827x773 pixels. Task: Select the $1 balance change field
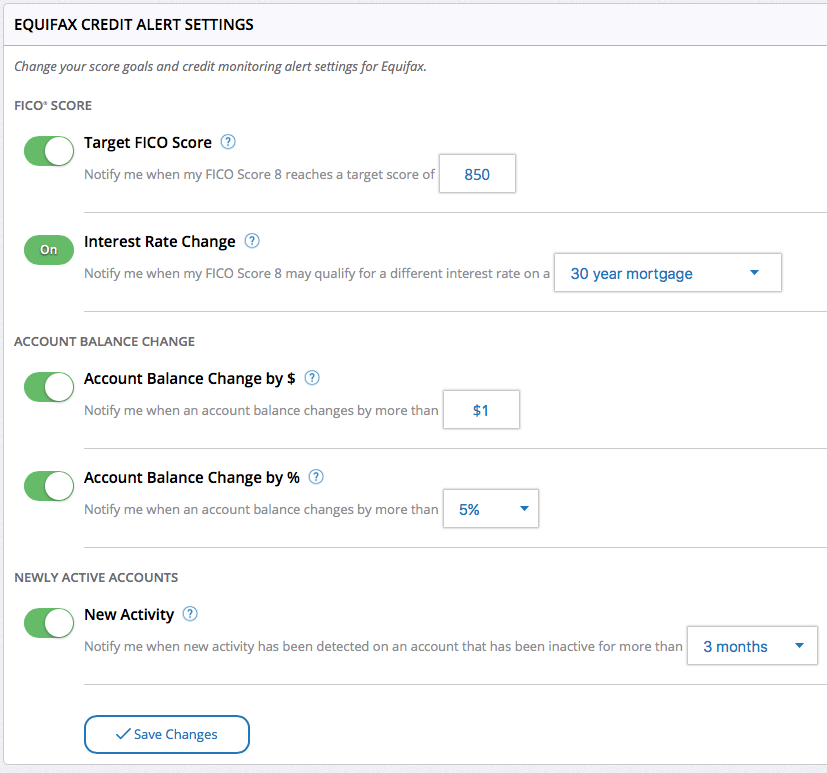tap(481, 409)
